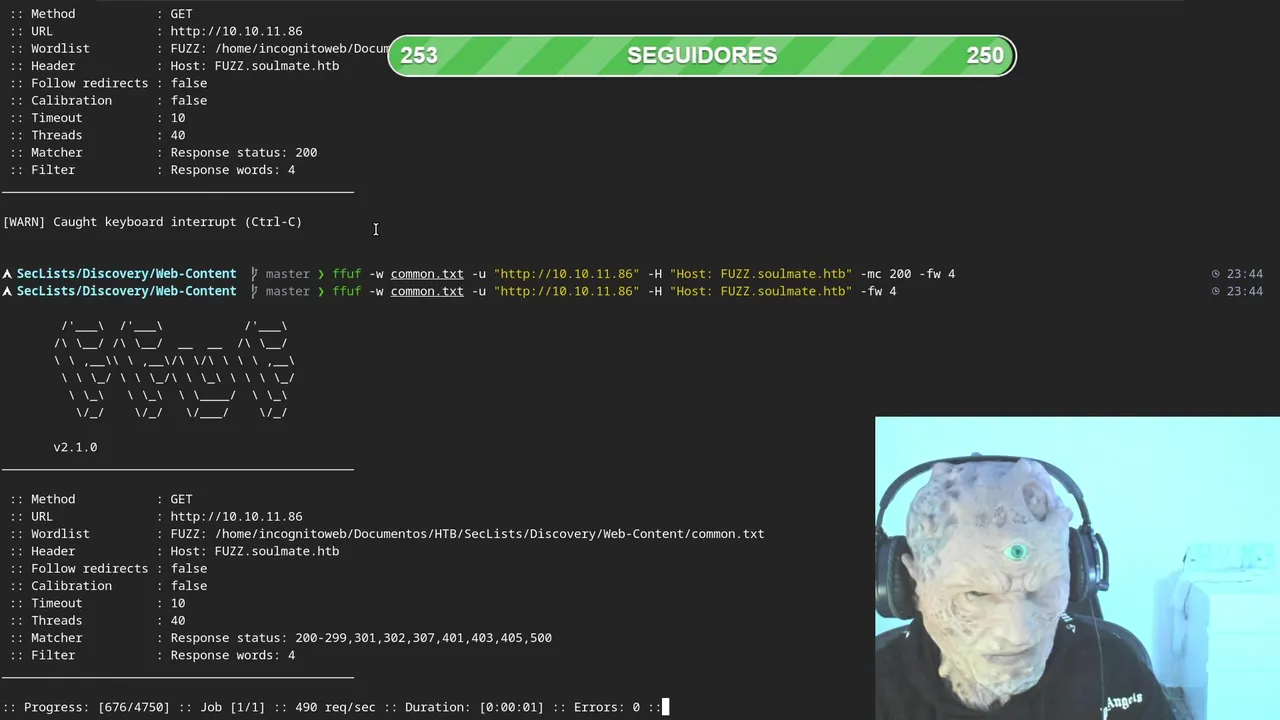
Task: Click the '490 req/sec' status entry
Action: coord(335,707)
